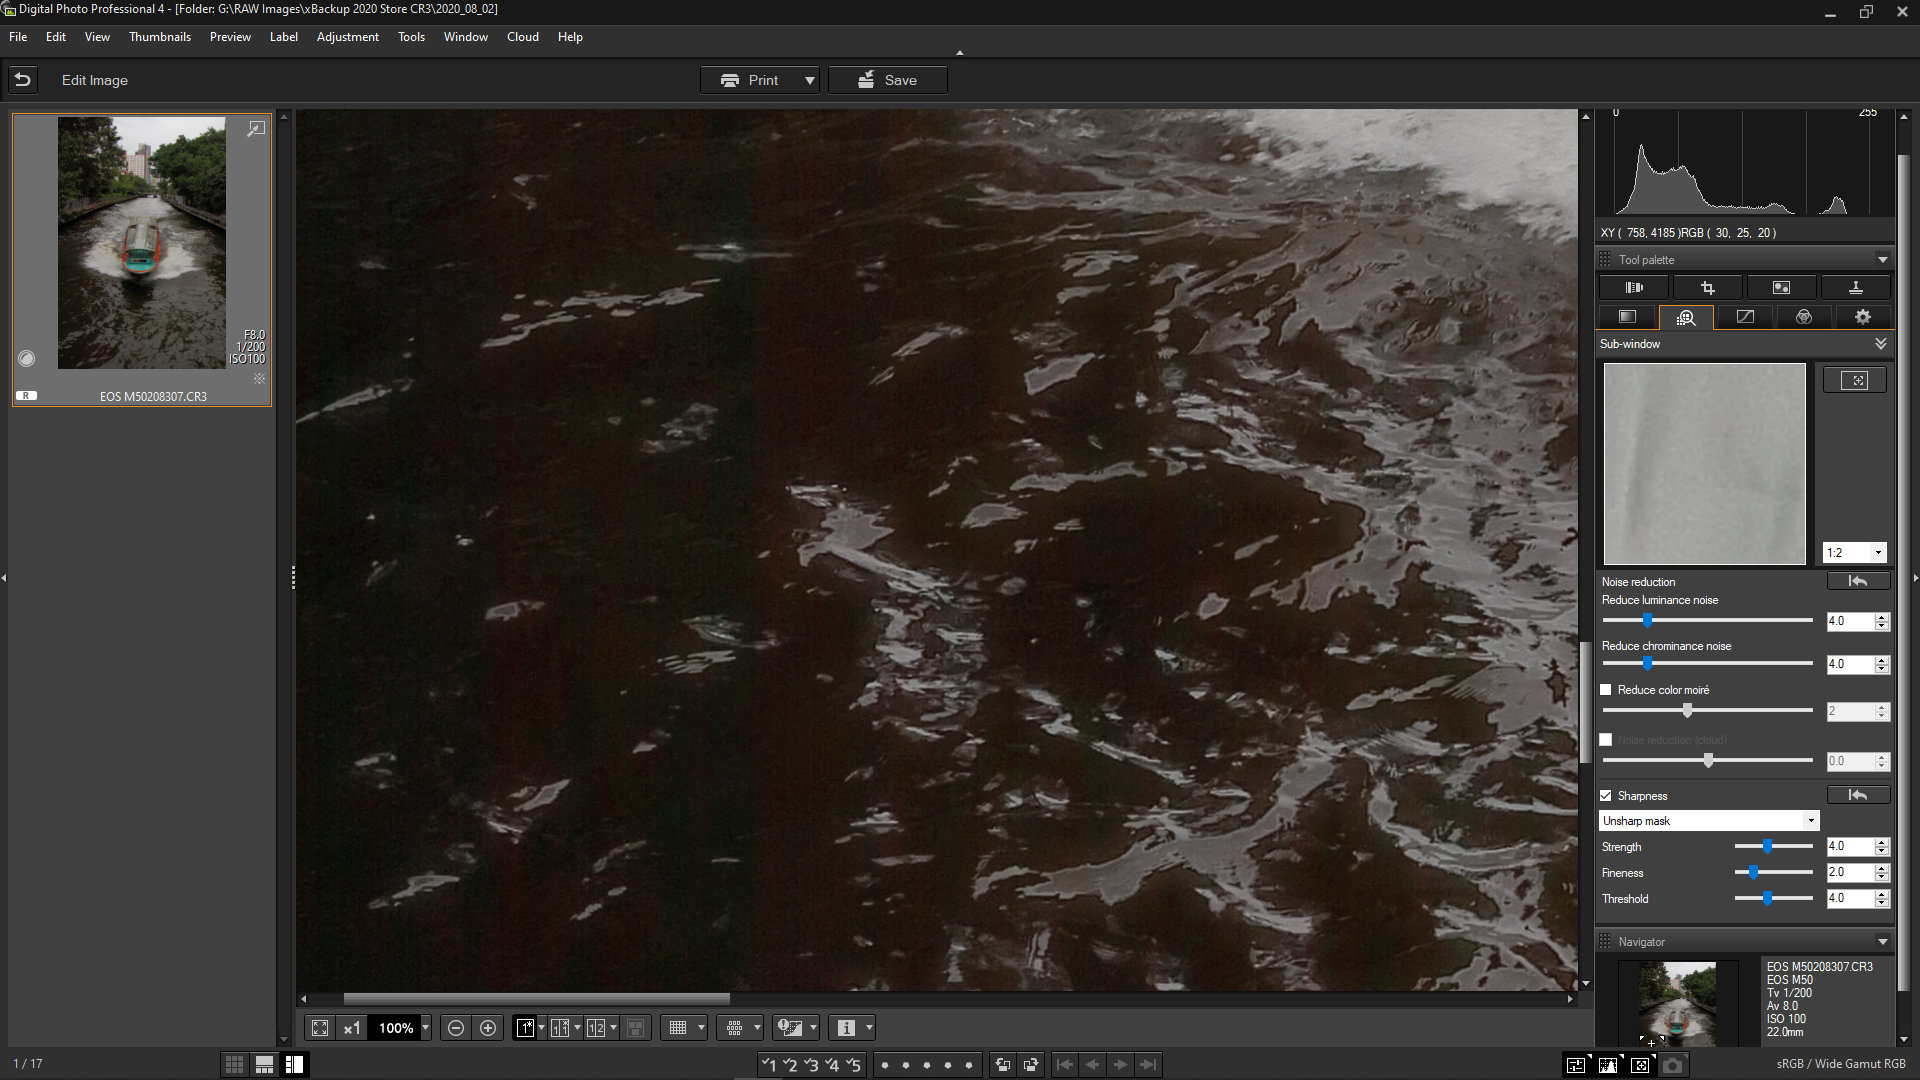Open the zoom percentage dropdown
The height and width of the screenshot is (1080, 1920).
point(425,1028)
